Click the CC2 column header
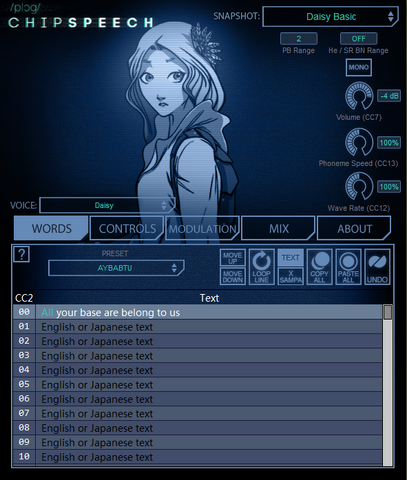 [24, 298]
